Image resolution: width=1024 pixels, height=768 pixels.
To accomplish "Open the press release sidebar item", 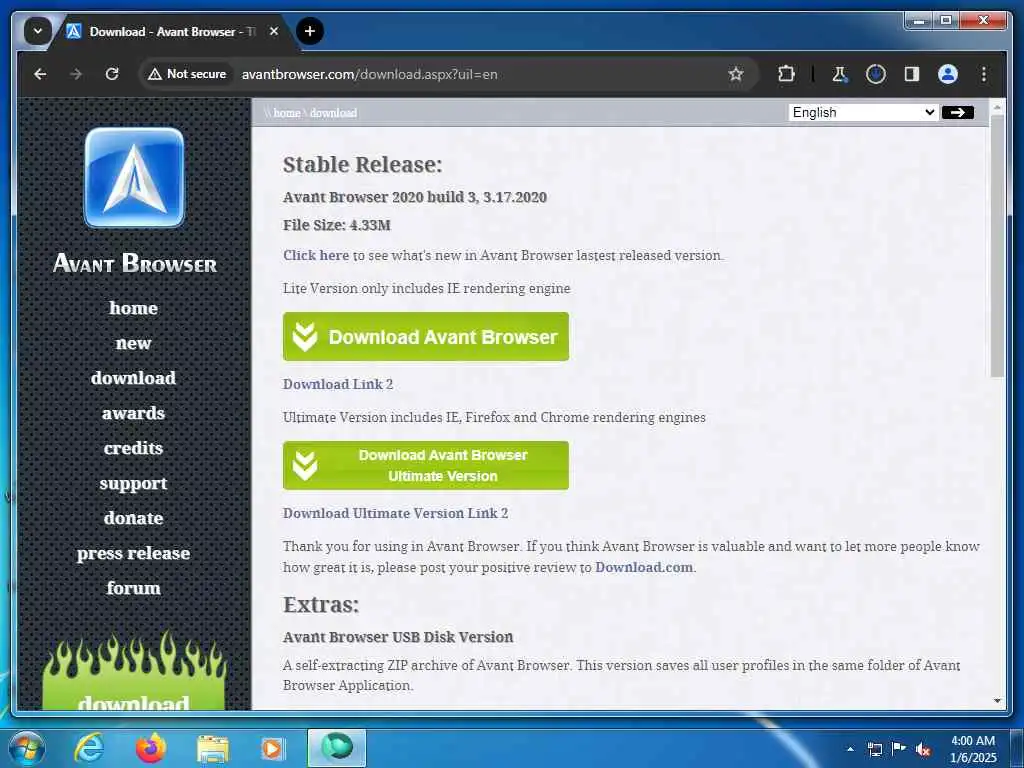I will [x=133, y=553].
